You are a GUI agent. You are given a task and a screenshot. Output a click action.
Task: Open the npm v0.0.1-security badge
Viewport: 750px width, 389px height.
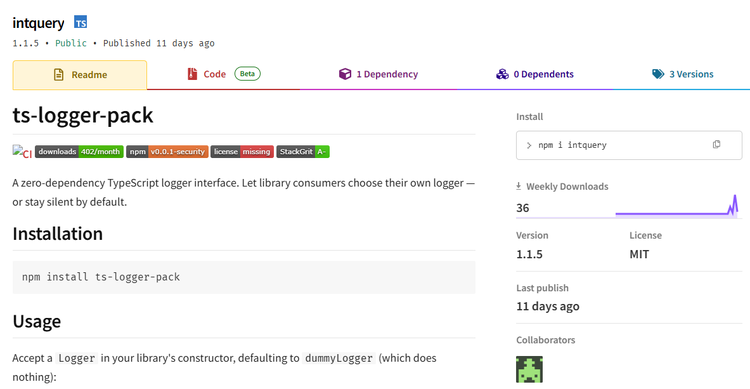tap(167, 152)
